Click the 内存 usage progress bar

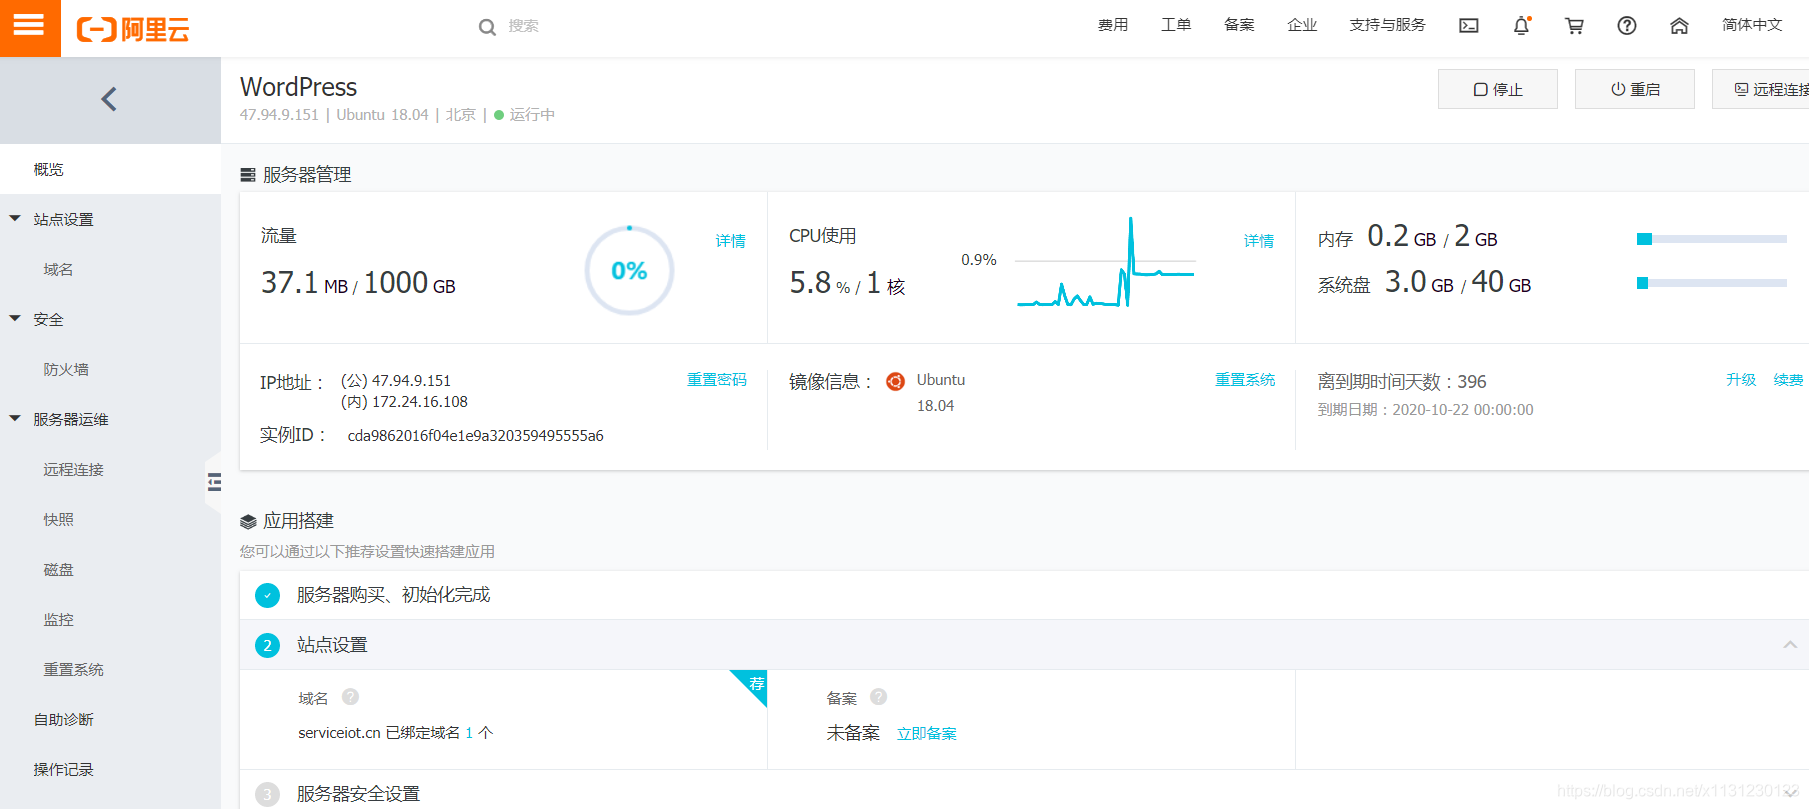1711,239
